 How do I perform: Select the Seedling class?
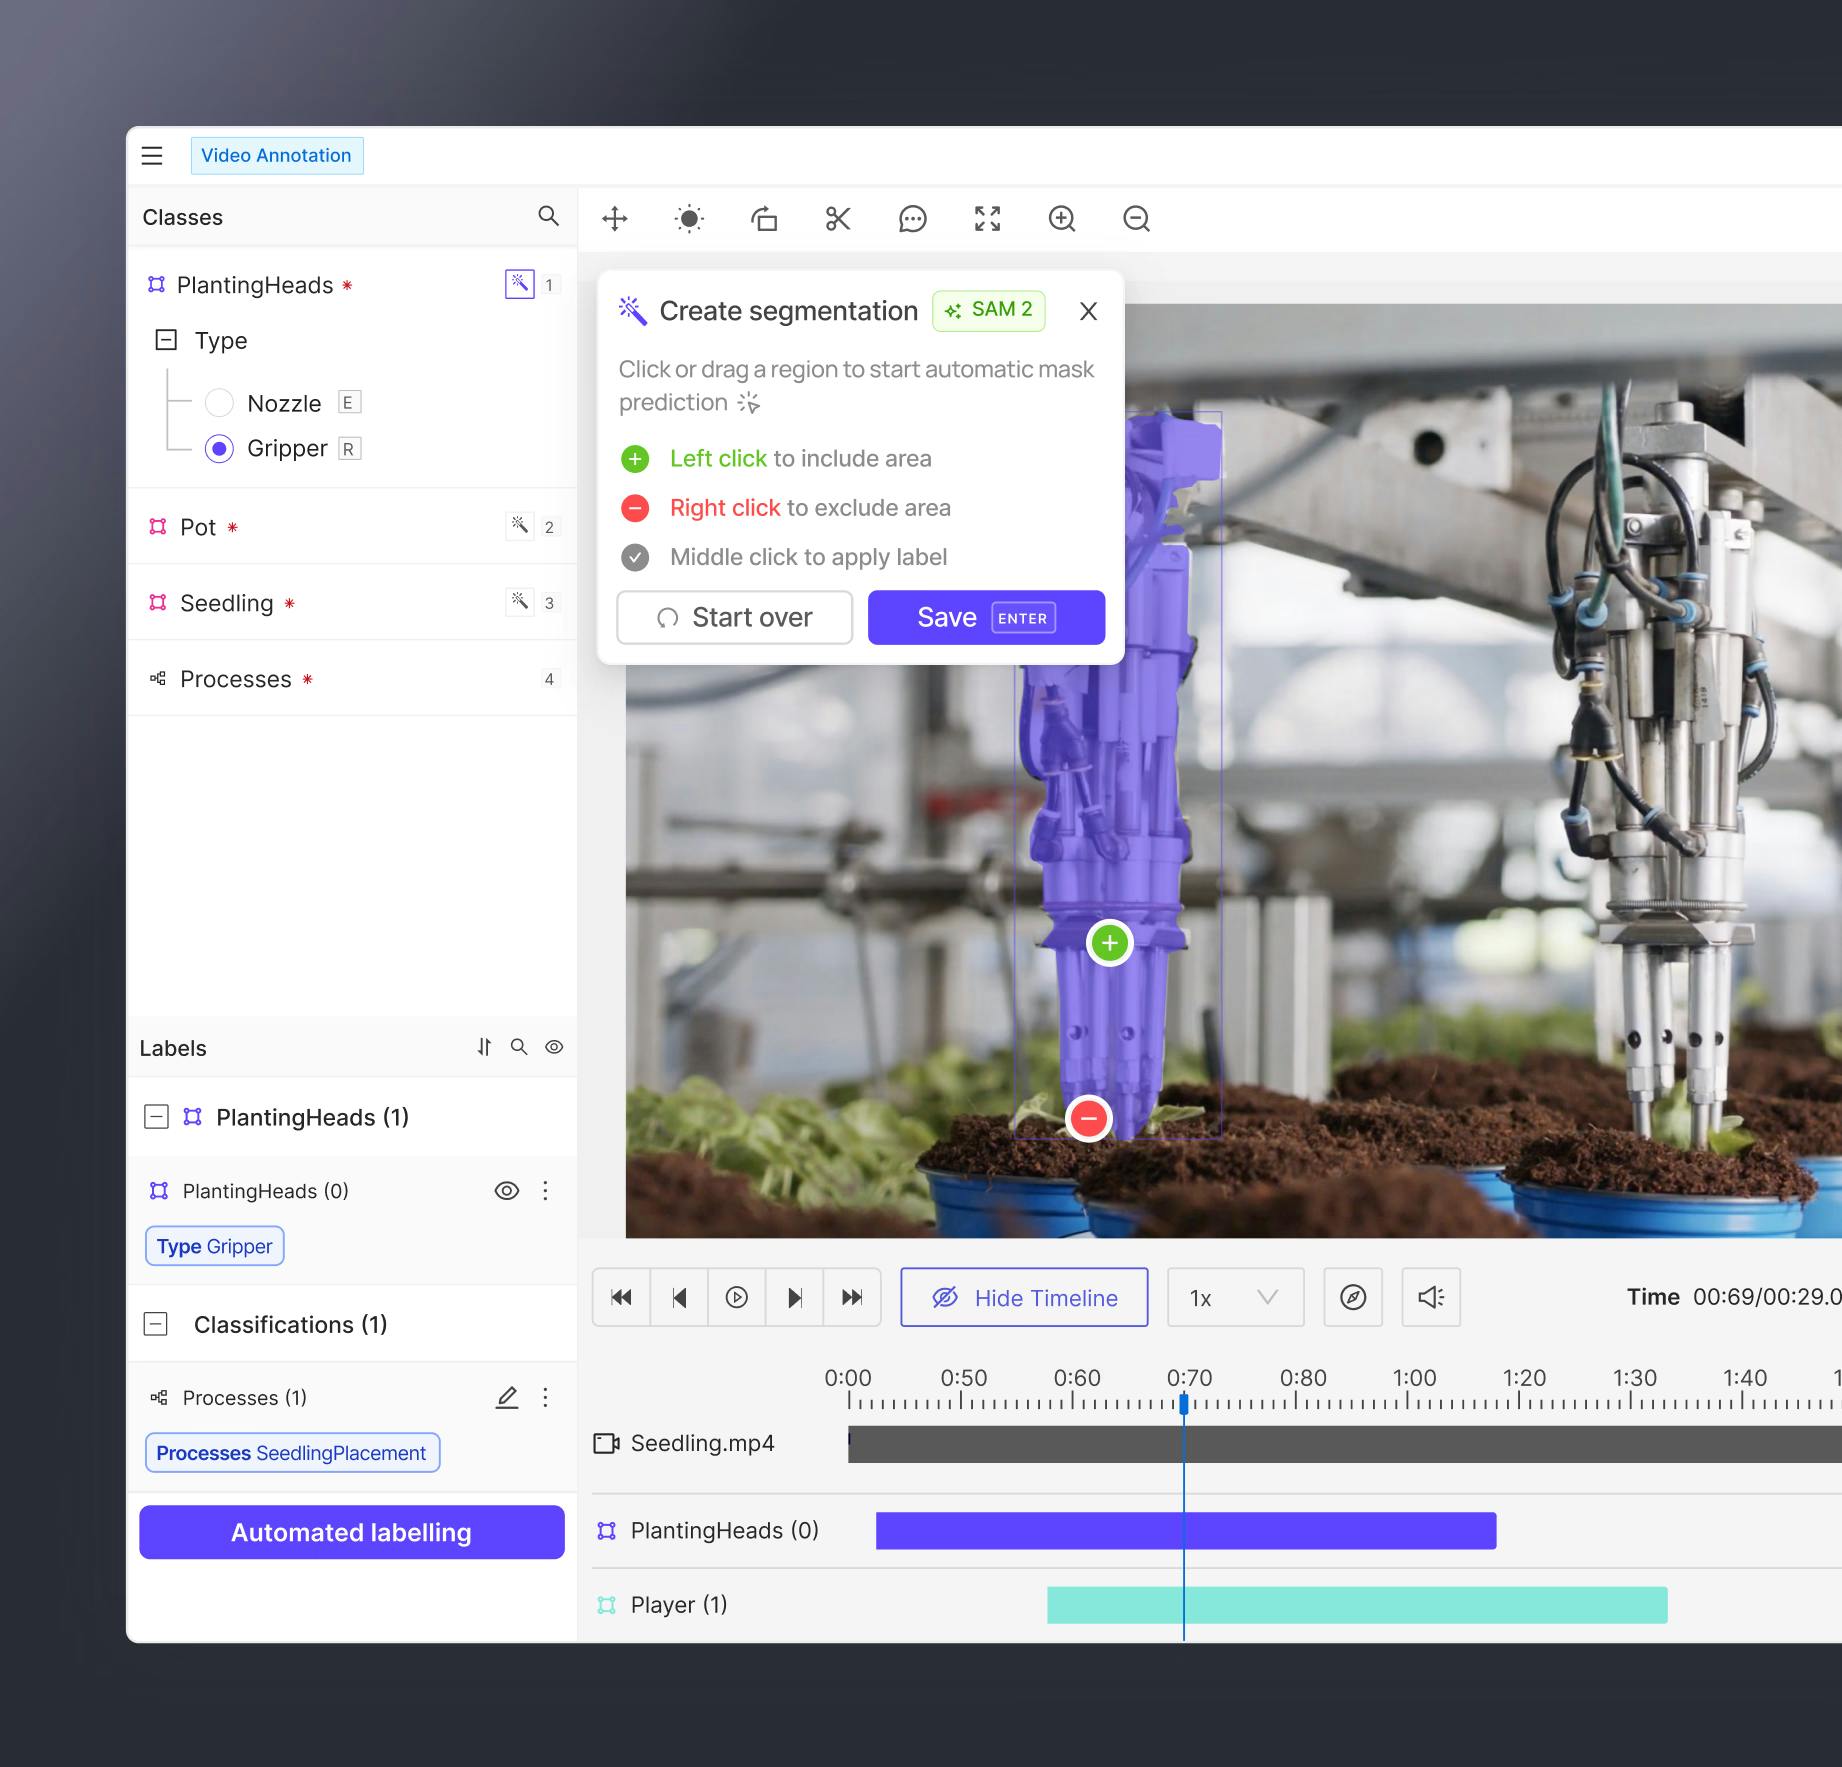[226, 603]
